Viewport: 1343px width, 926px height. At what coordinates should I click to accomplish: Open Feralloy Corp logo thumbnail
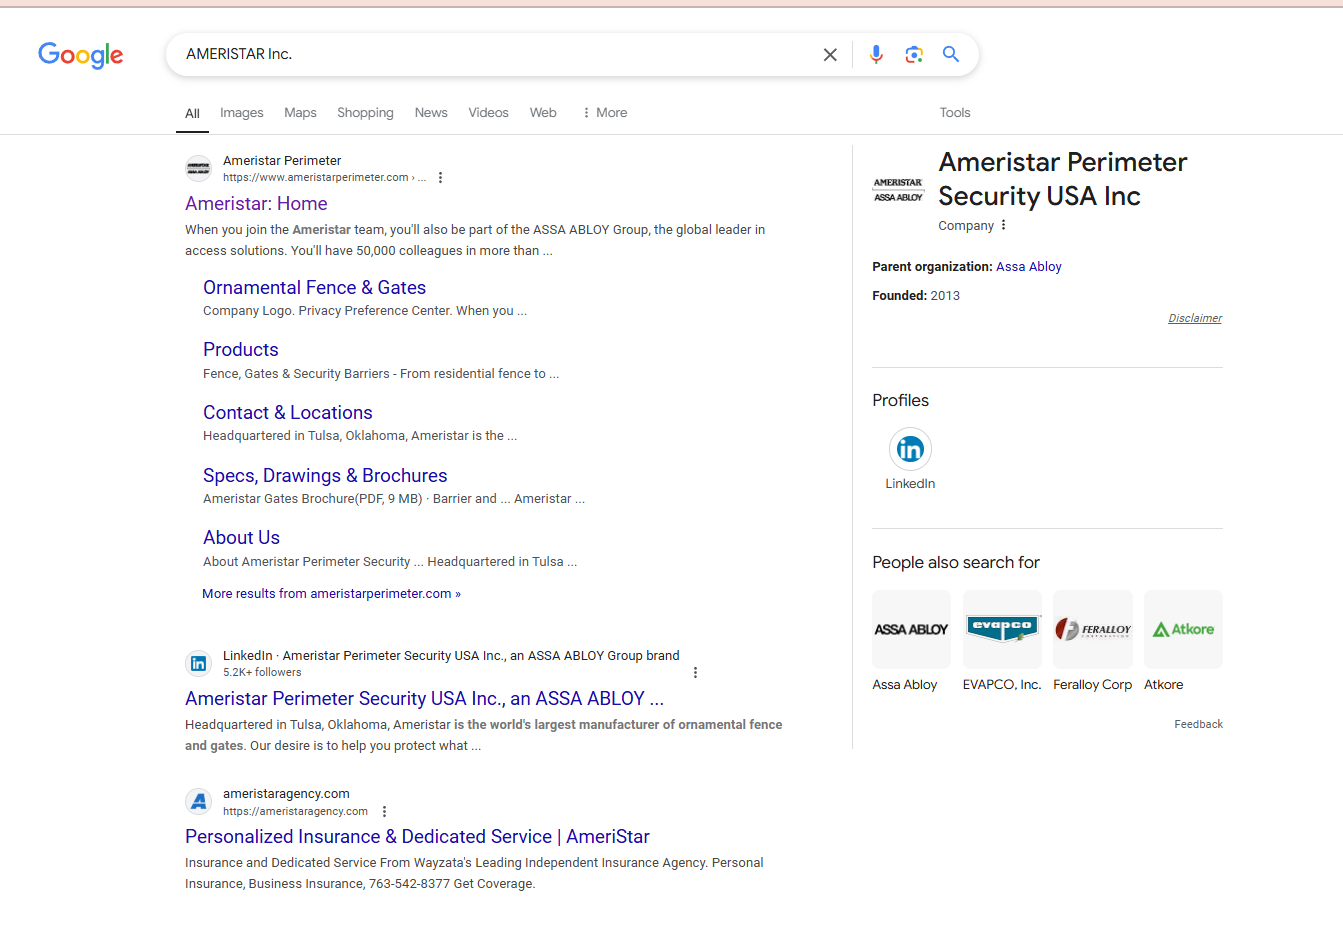pos(1093,629)
